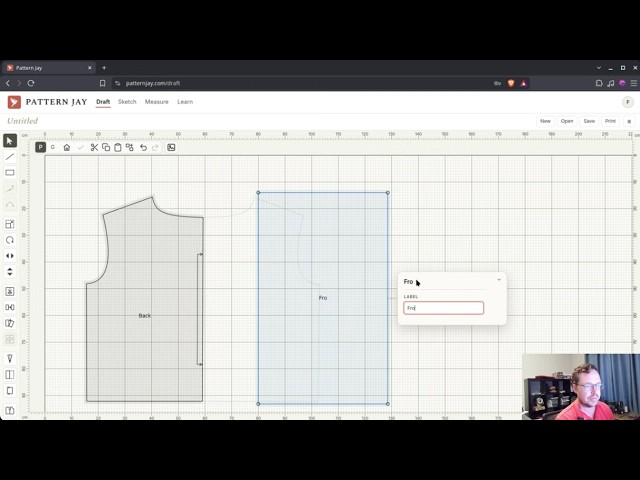Open the browser main menu
The width and height of the screenshot is (640, 480).
click(634, 83)
